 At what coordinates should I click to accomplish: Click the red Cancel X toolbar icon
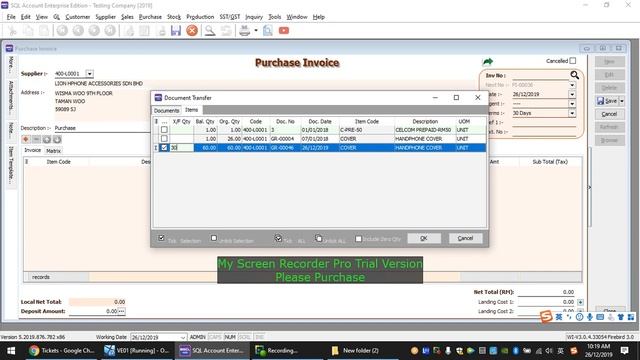(192, 31)
